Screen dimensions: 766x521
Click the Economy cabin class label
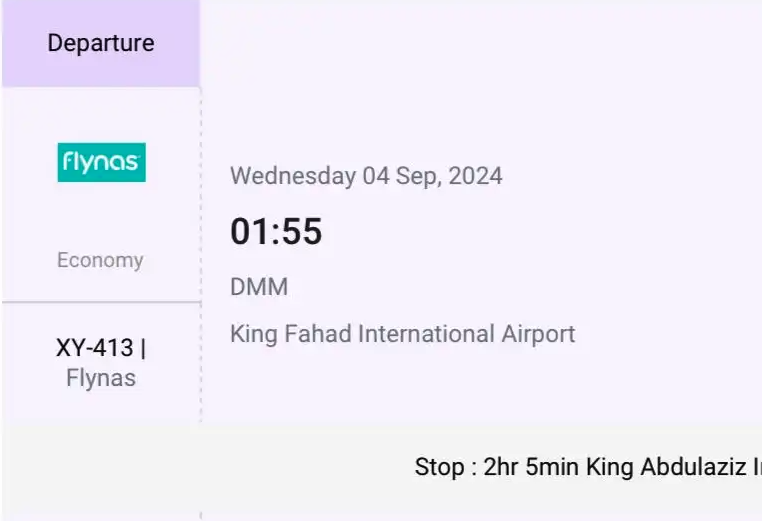pos(100,260)
